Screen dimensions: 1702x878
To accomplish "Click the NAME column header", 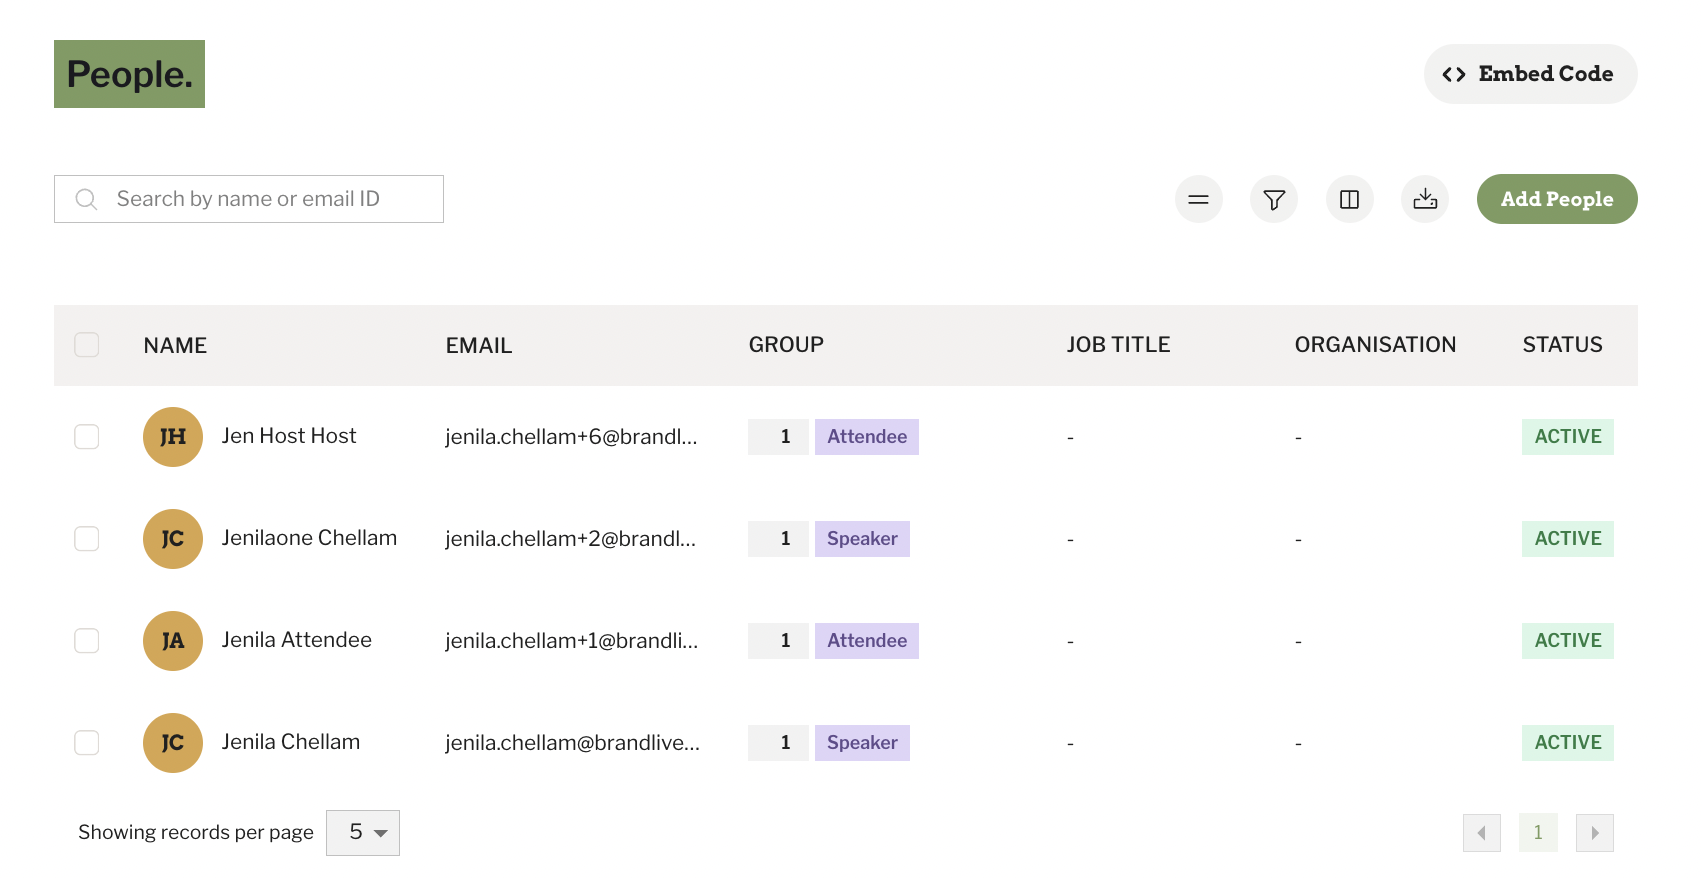I will tap(175, 345).
